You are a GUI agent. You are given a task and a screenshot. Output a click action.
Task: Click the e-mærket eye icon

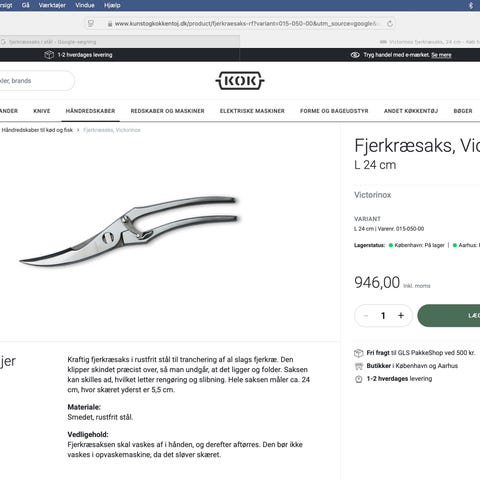coord(355,55)
